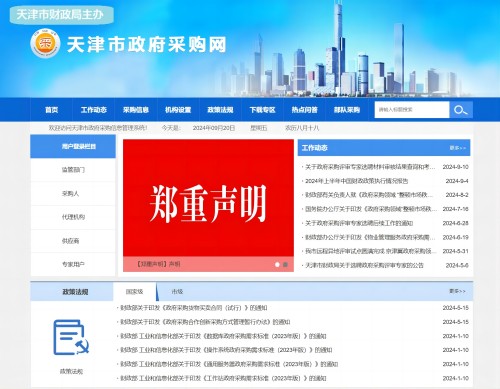Open 操作系统政府采购需求标准 (2023年版) notice

226,350
